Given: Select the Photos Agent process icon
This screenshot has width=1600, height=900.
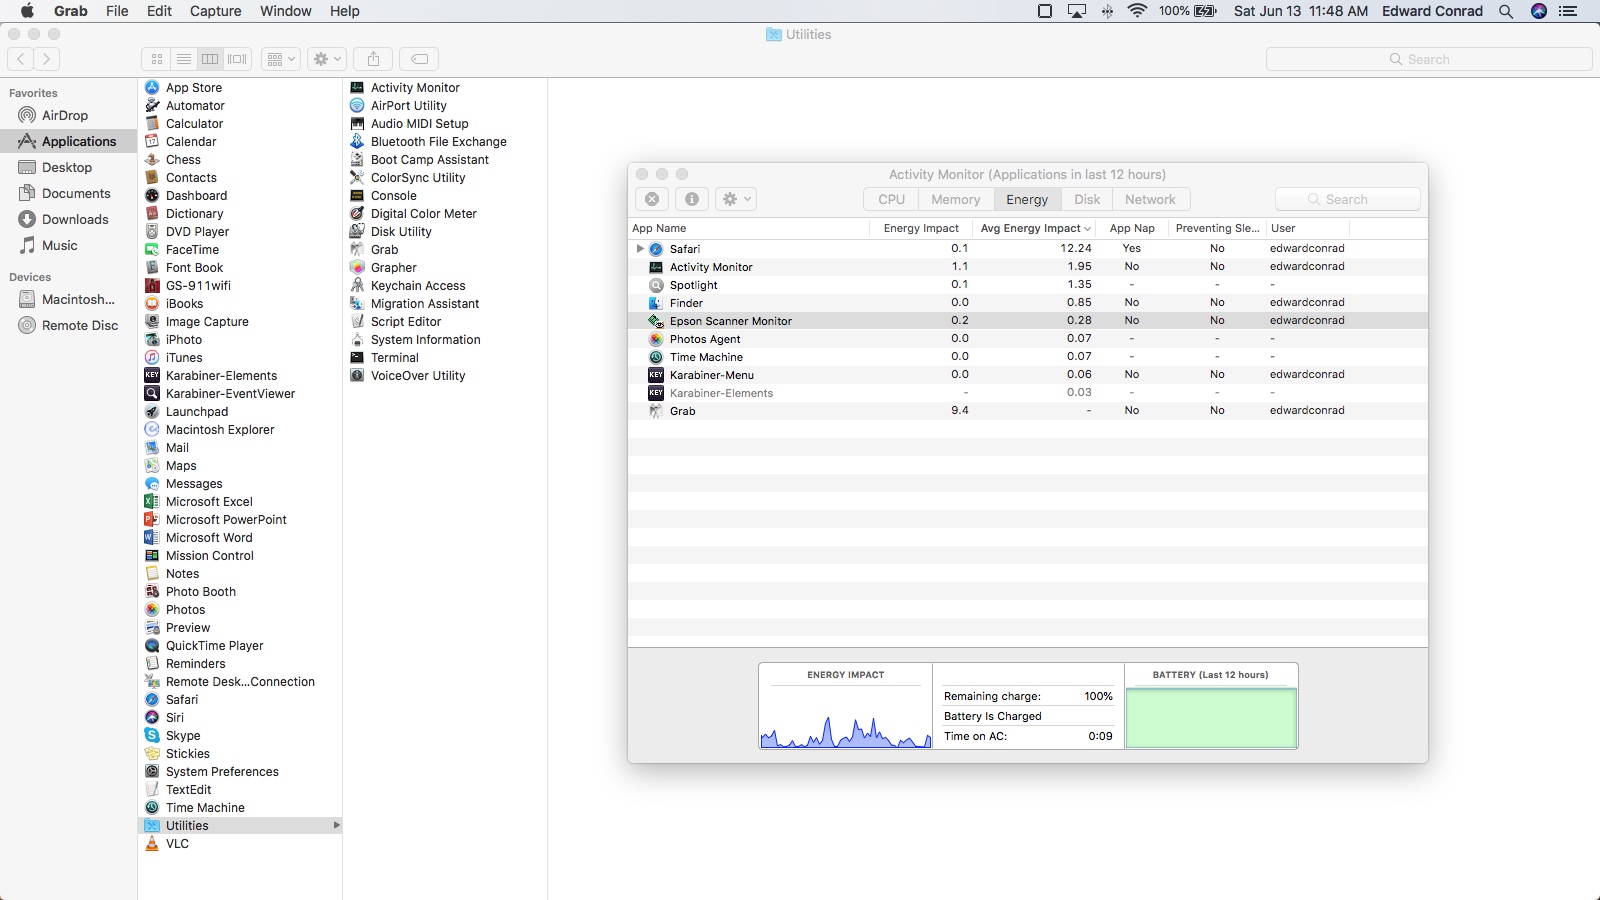Looking at the screenshot, I should point(656,339).
